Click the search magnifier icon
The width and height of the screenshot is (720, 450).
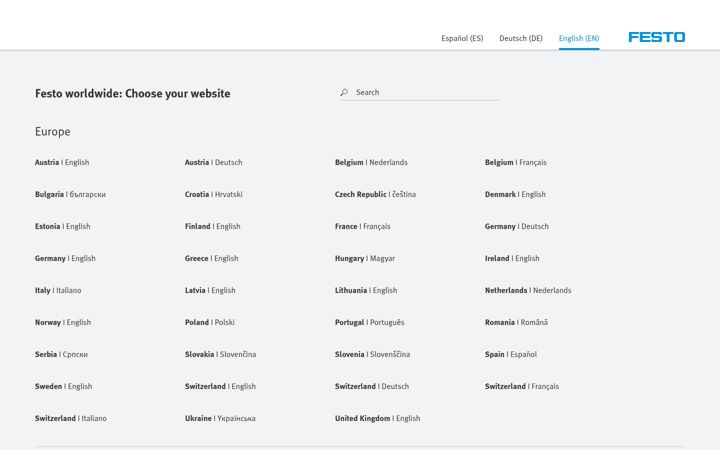coord(344,92)
